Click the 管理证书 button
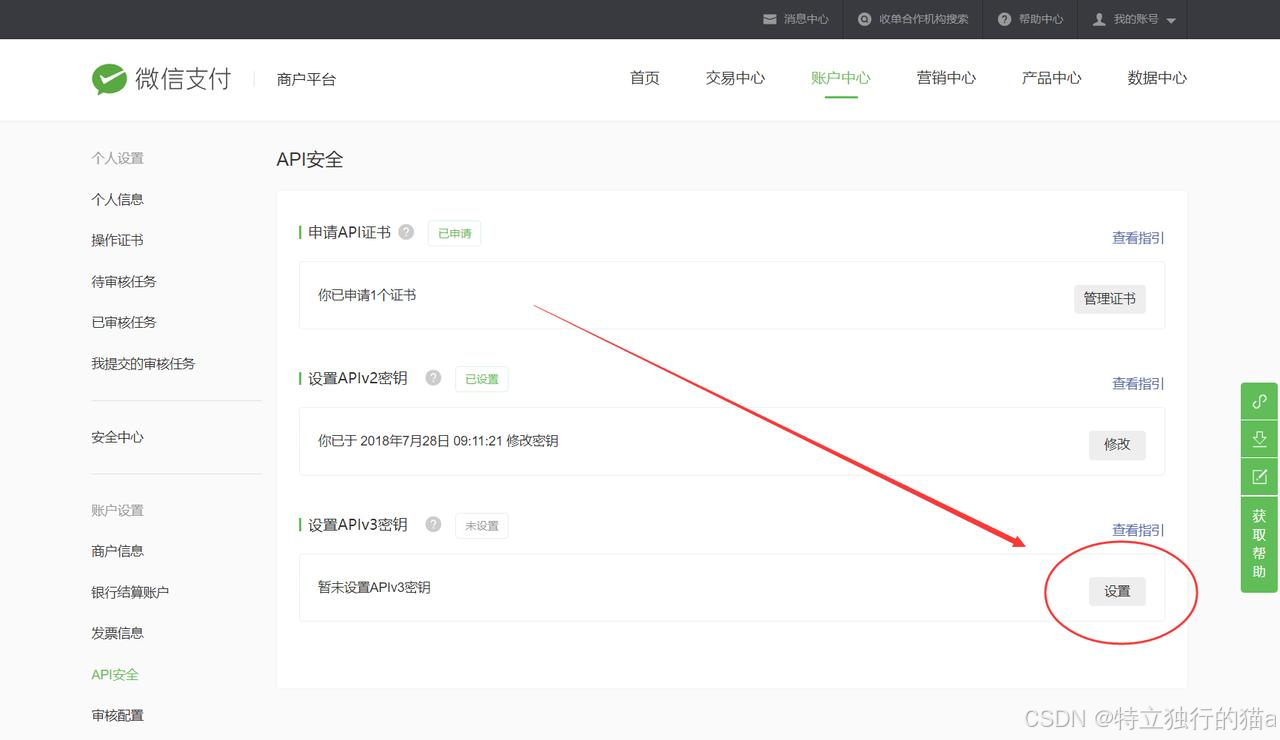Screen dimensions: 1280x740 click(1110, 299)
